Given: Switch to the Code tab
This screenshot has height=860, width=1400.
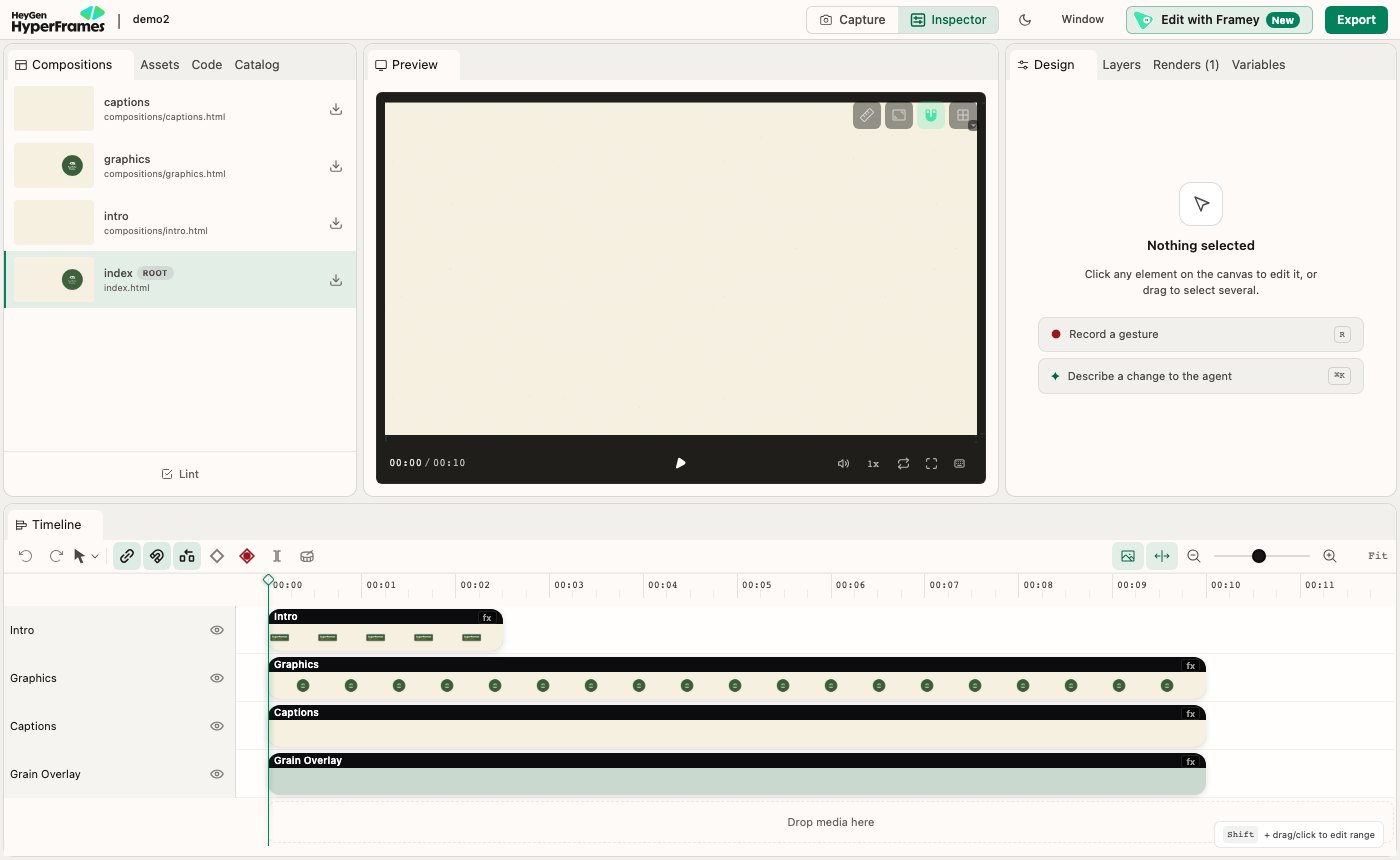Looking at the screenshot, I should point(207,65).
